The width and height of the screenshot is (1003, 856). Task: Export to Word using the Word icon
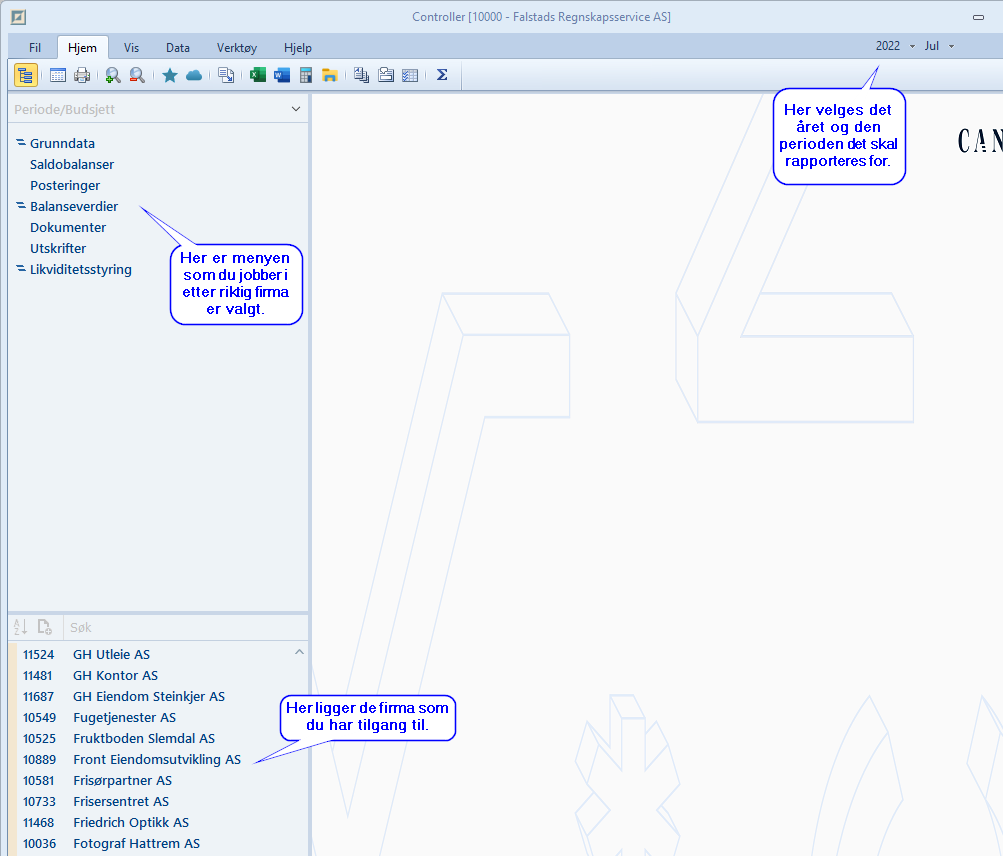[281, 75]
